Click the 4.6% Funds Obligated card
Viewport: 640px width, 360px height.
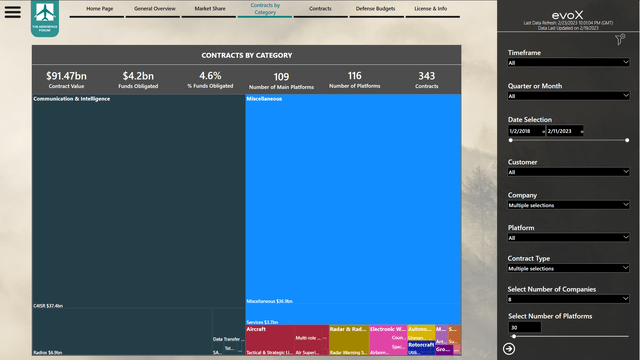[x=210, y=80]
